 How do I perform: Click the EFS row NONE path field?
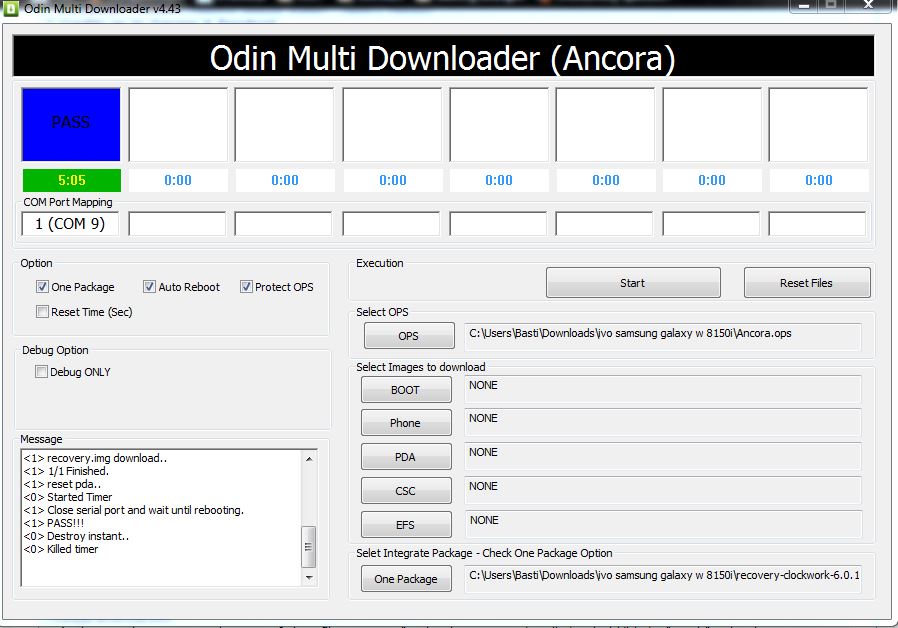[x=663, y=524]
